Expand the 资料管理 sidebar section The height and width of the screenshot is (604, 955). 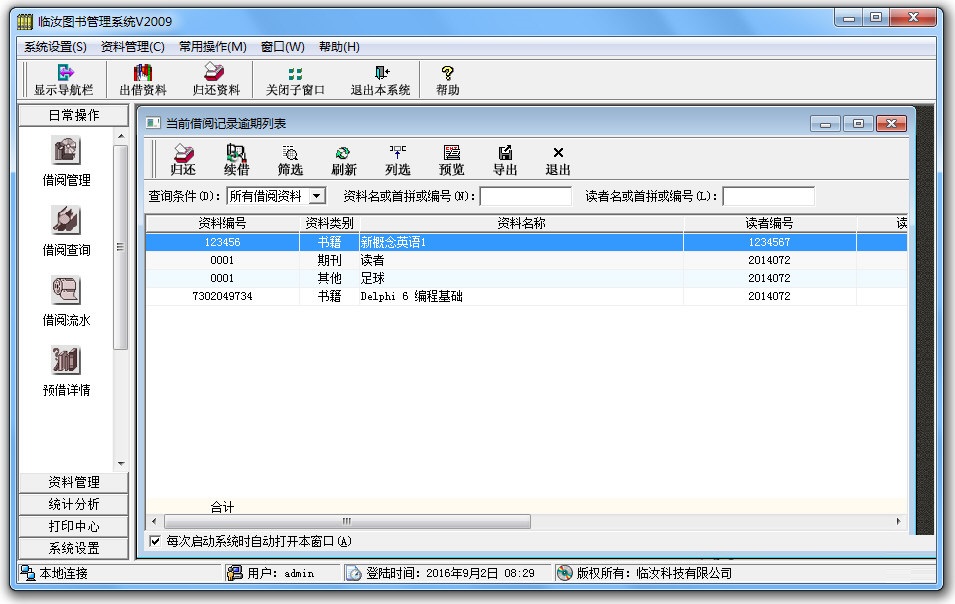tap(74, 482)
